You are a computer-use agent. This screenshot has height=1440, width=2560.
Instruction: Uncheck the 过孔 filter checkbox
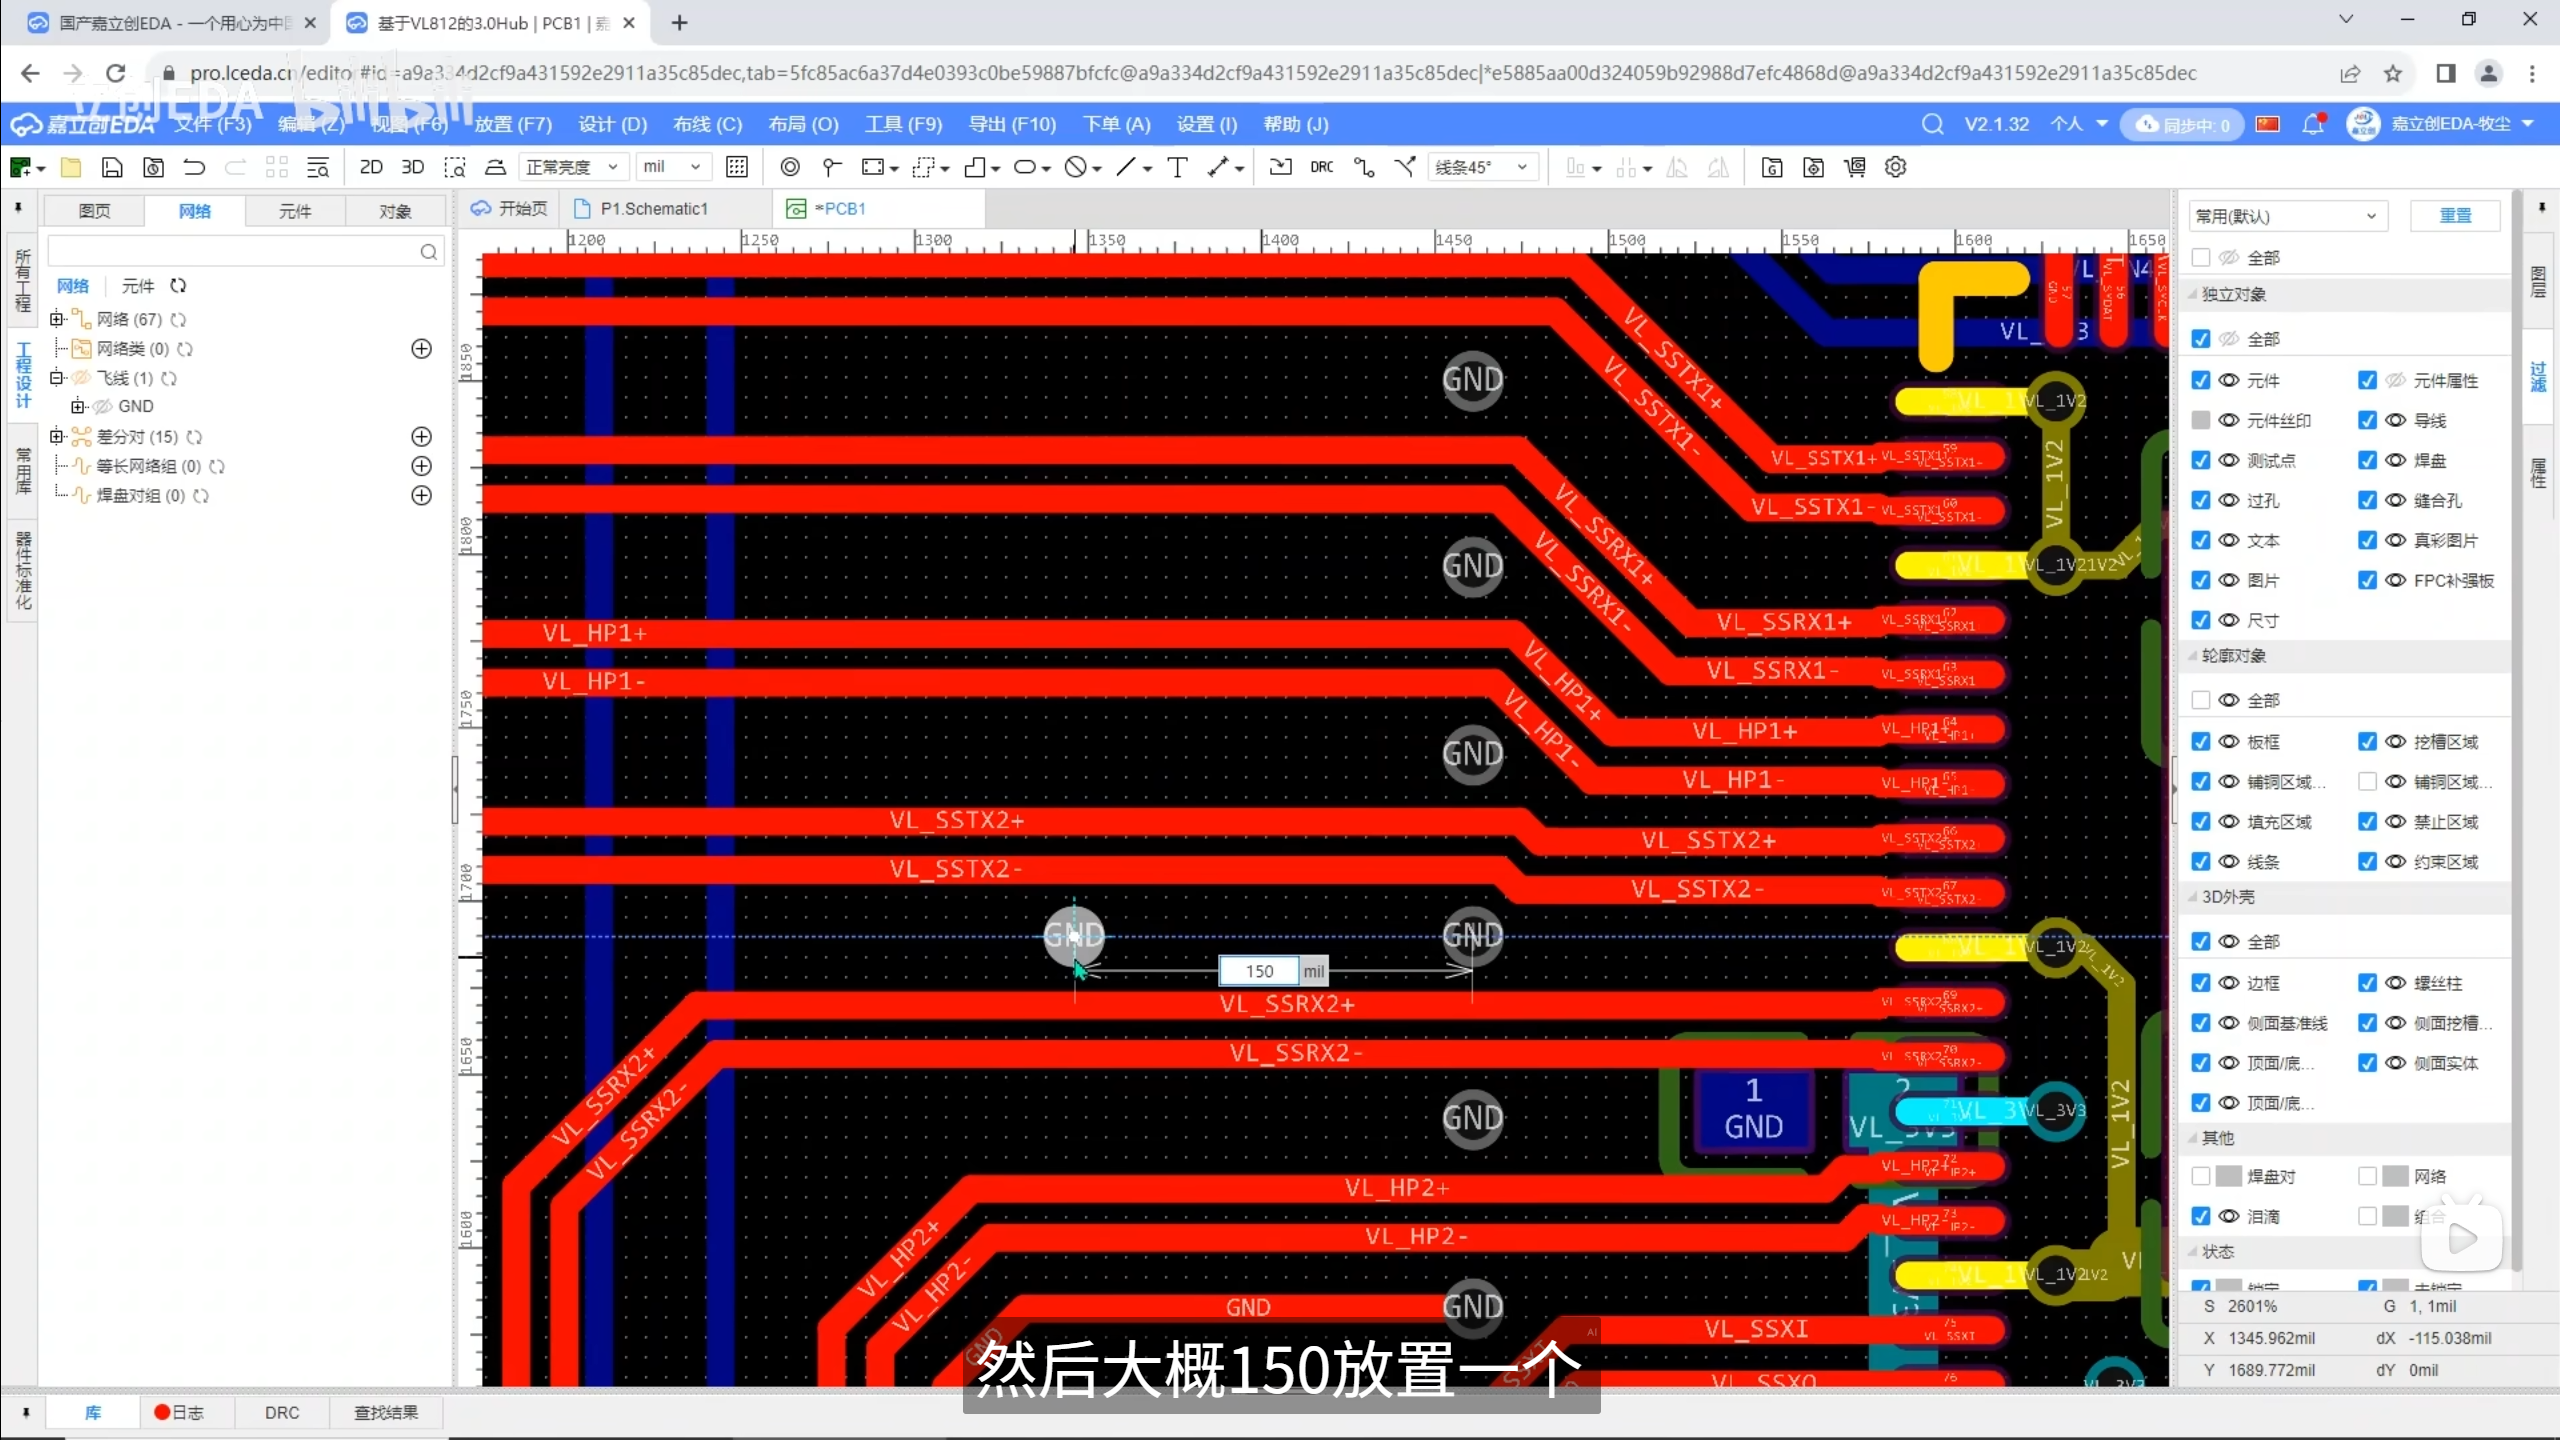2200,500
